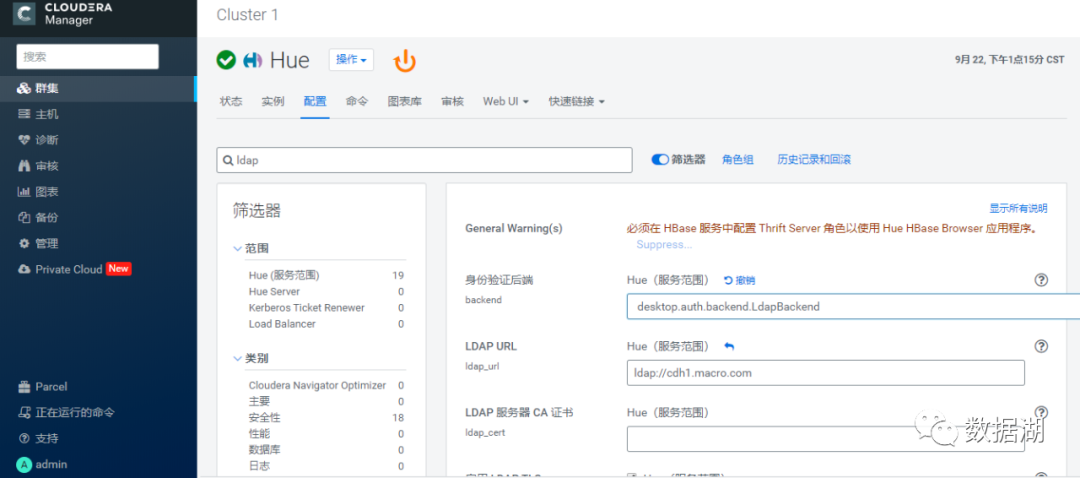The height and width of the screenshot is (478, 1080).
Task: Open the Cluster 1 breadcrumb
Action: click(x=248, y=14)
